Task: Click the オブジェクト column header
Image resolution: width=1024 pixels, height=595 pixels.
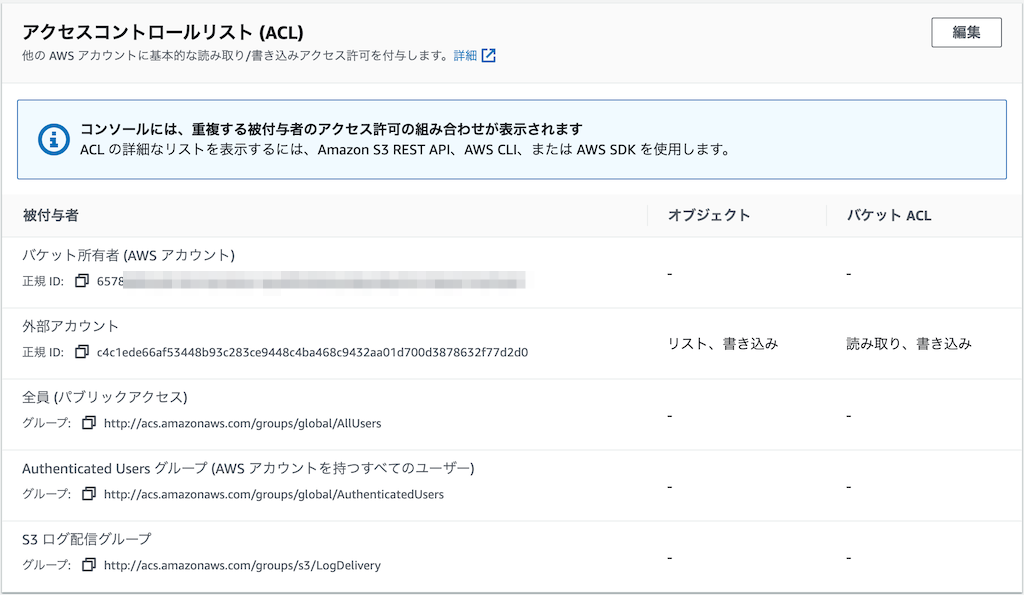Action: [708, 215]
